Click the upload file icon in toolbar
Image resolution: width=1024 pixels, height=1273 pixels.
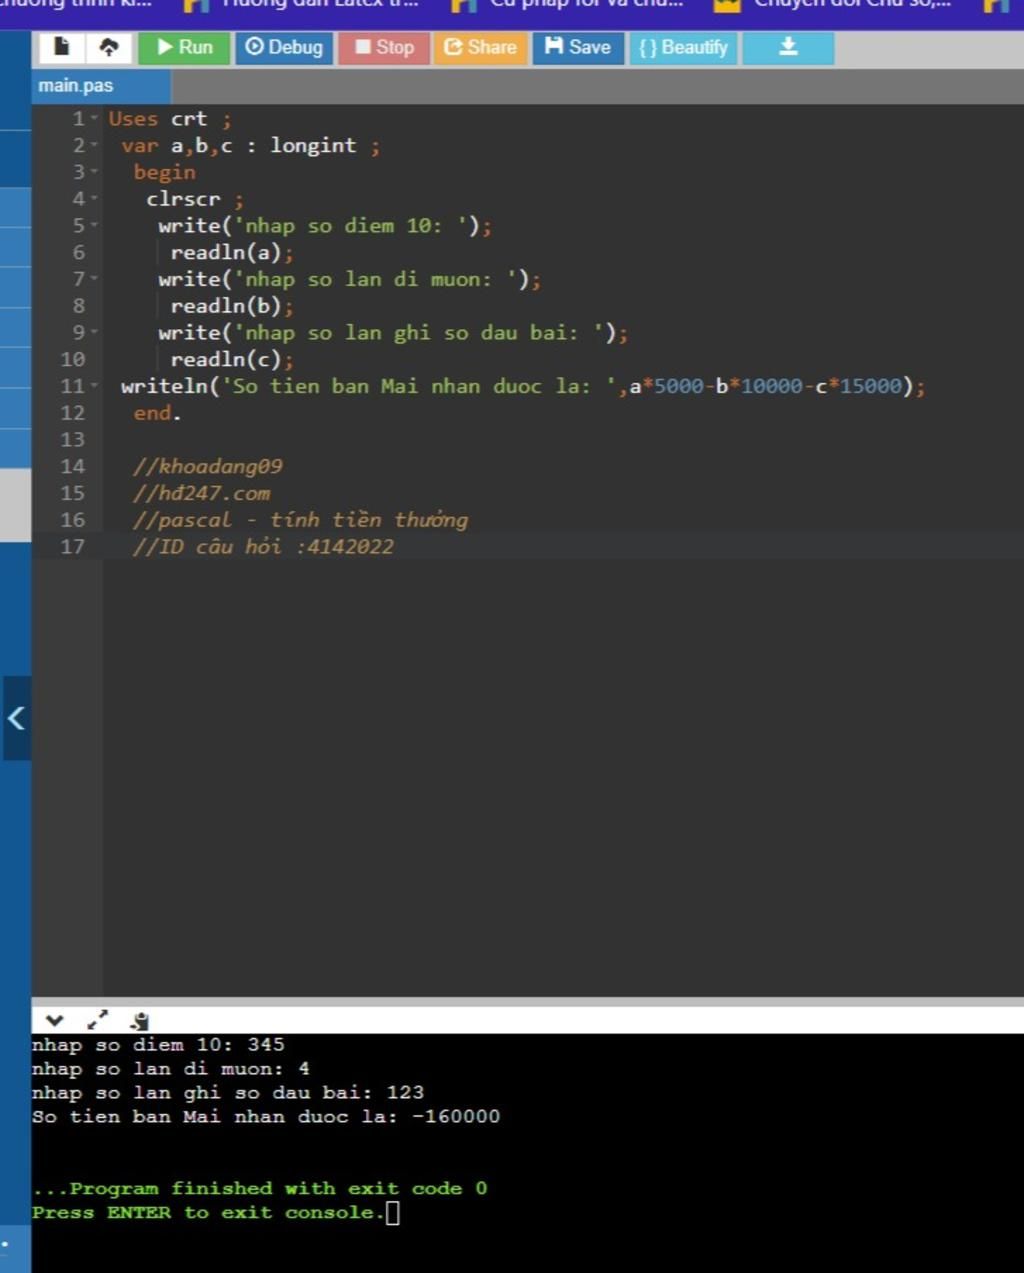pyautogui.click(x=109, y=47)
